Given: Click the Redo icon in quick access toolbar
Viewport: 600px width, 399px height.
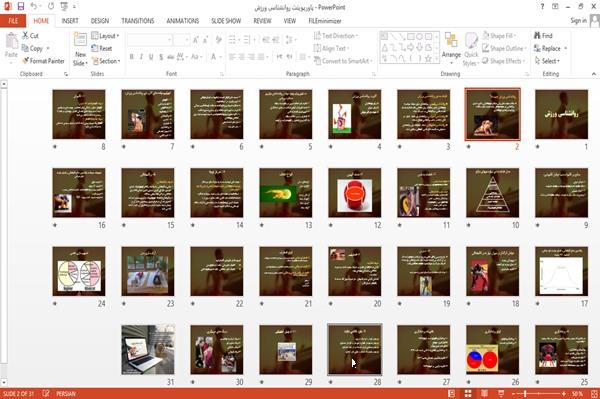Looking at the screenshot, I should (x=51, y=6).
